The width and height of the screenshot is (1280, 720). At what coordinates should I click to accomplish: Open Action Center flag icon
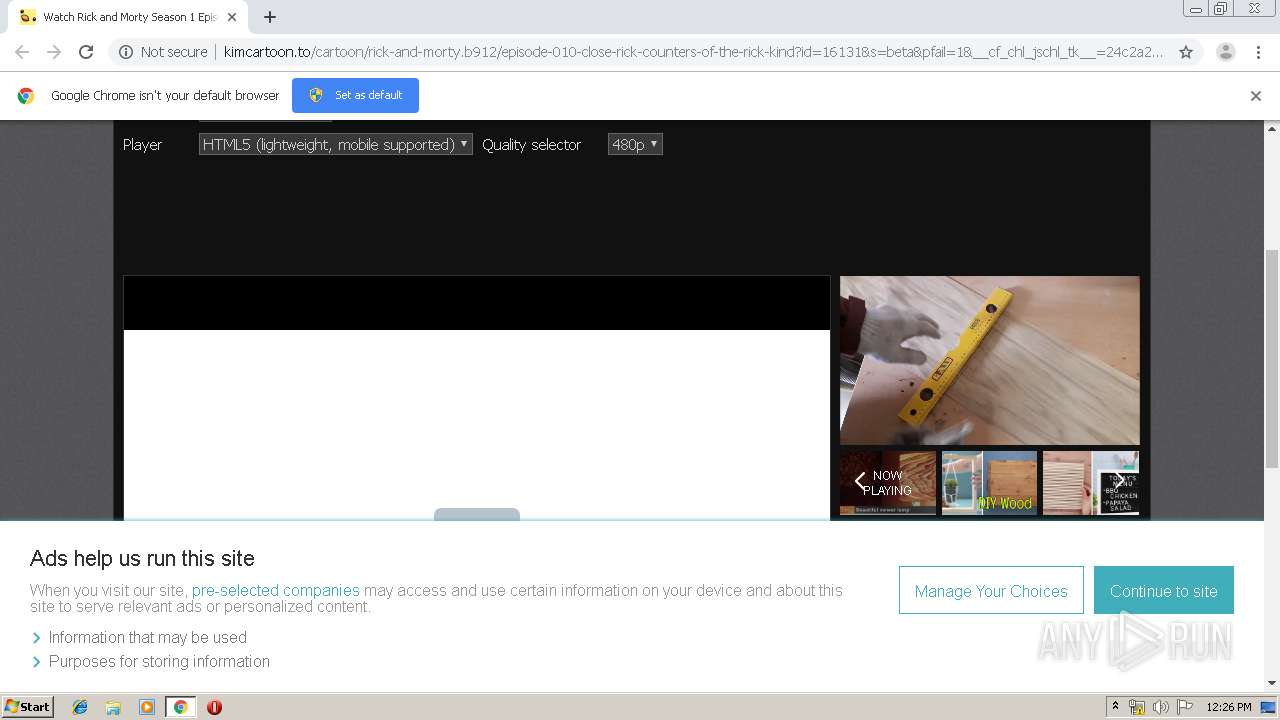(1185, 707)
